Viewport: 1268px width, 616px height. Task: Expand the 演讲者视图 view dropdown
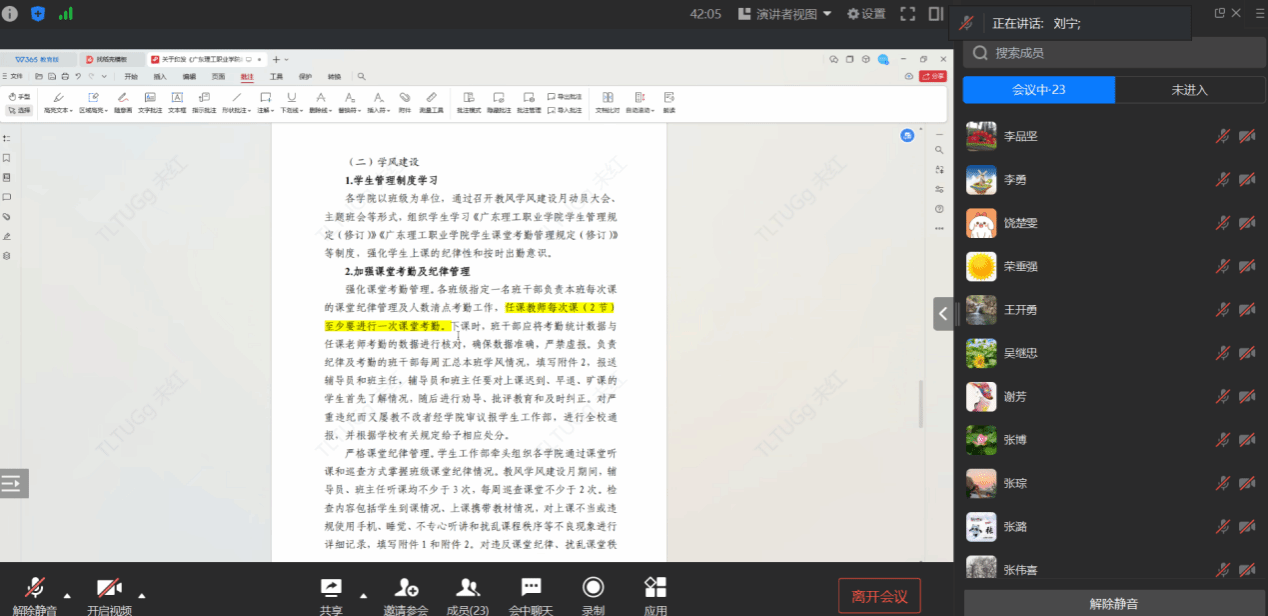tap(786, 14)
